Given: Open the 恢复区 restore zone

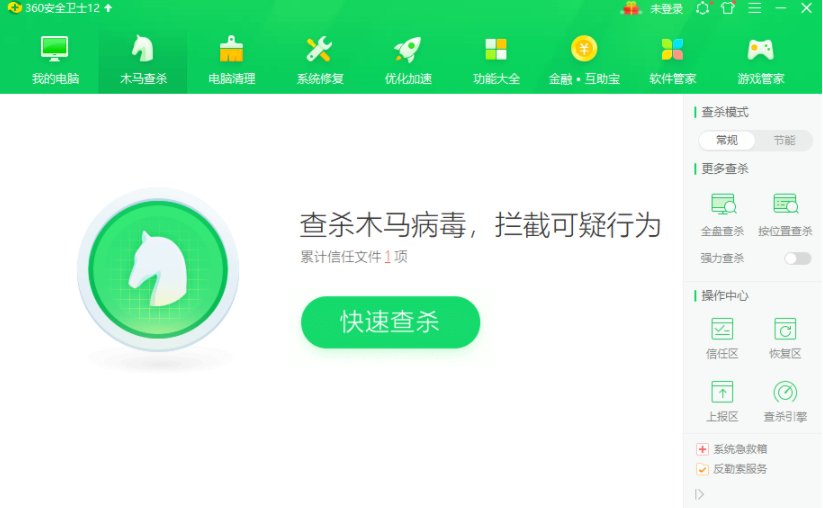Looking at the screenshot, I should pyautogui.click(x=785, y=338).
